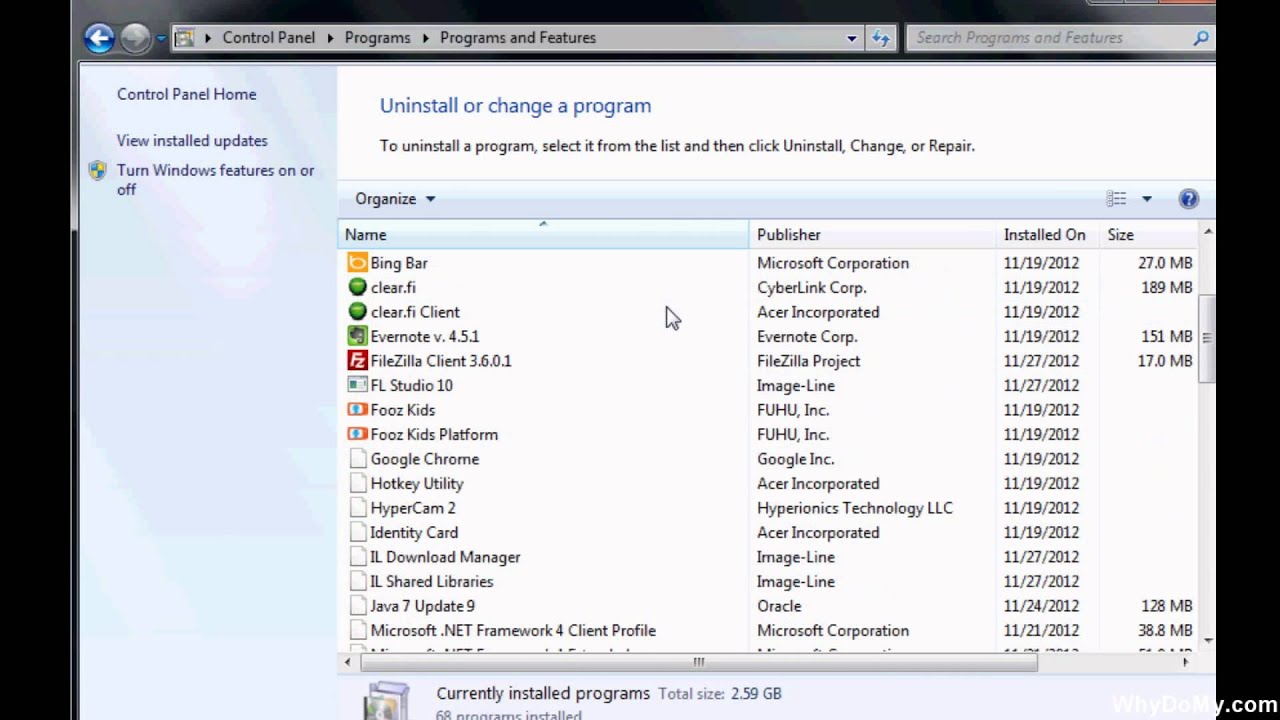Click the Control Panel icon in address bar
1280x720 pixels.
click(184, 38)
